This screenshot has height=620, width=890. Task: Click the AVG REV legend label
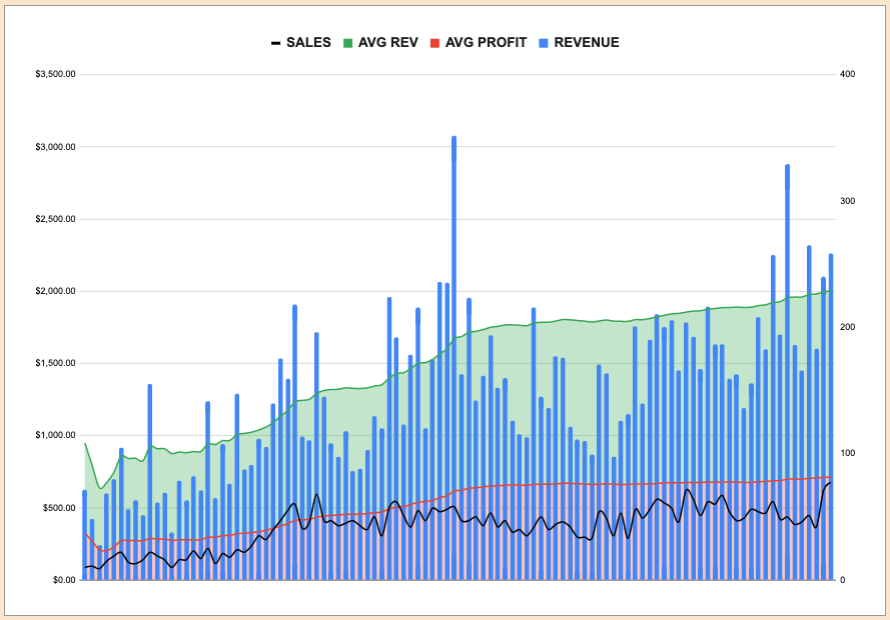click(x=388, y=43)
